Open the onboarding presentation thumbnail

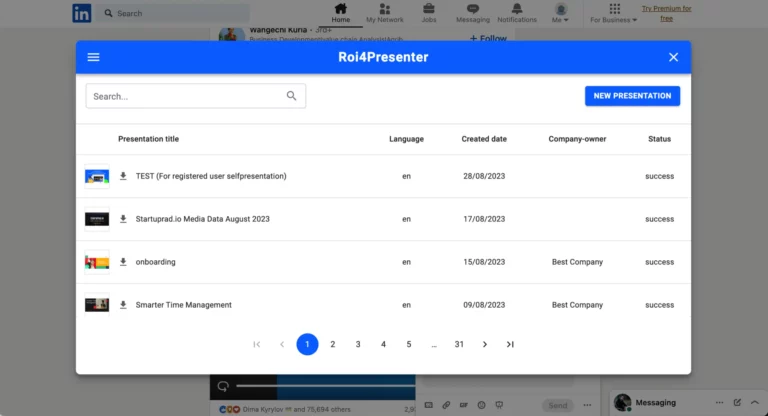click(x=97, y=262)
